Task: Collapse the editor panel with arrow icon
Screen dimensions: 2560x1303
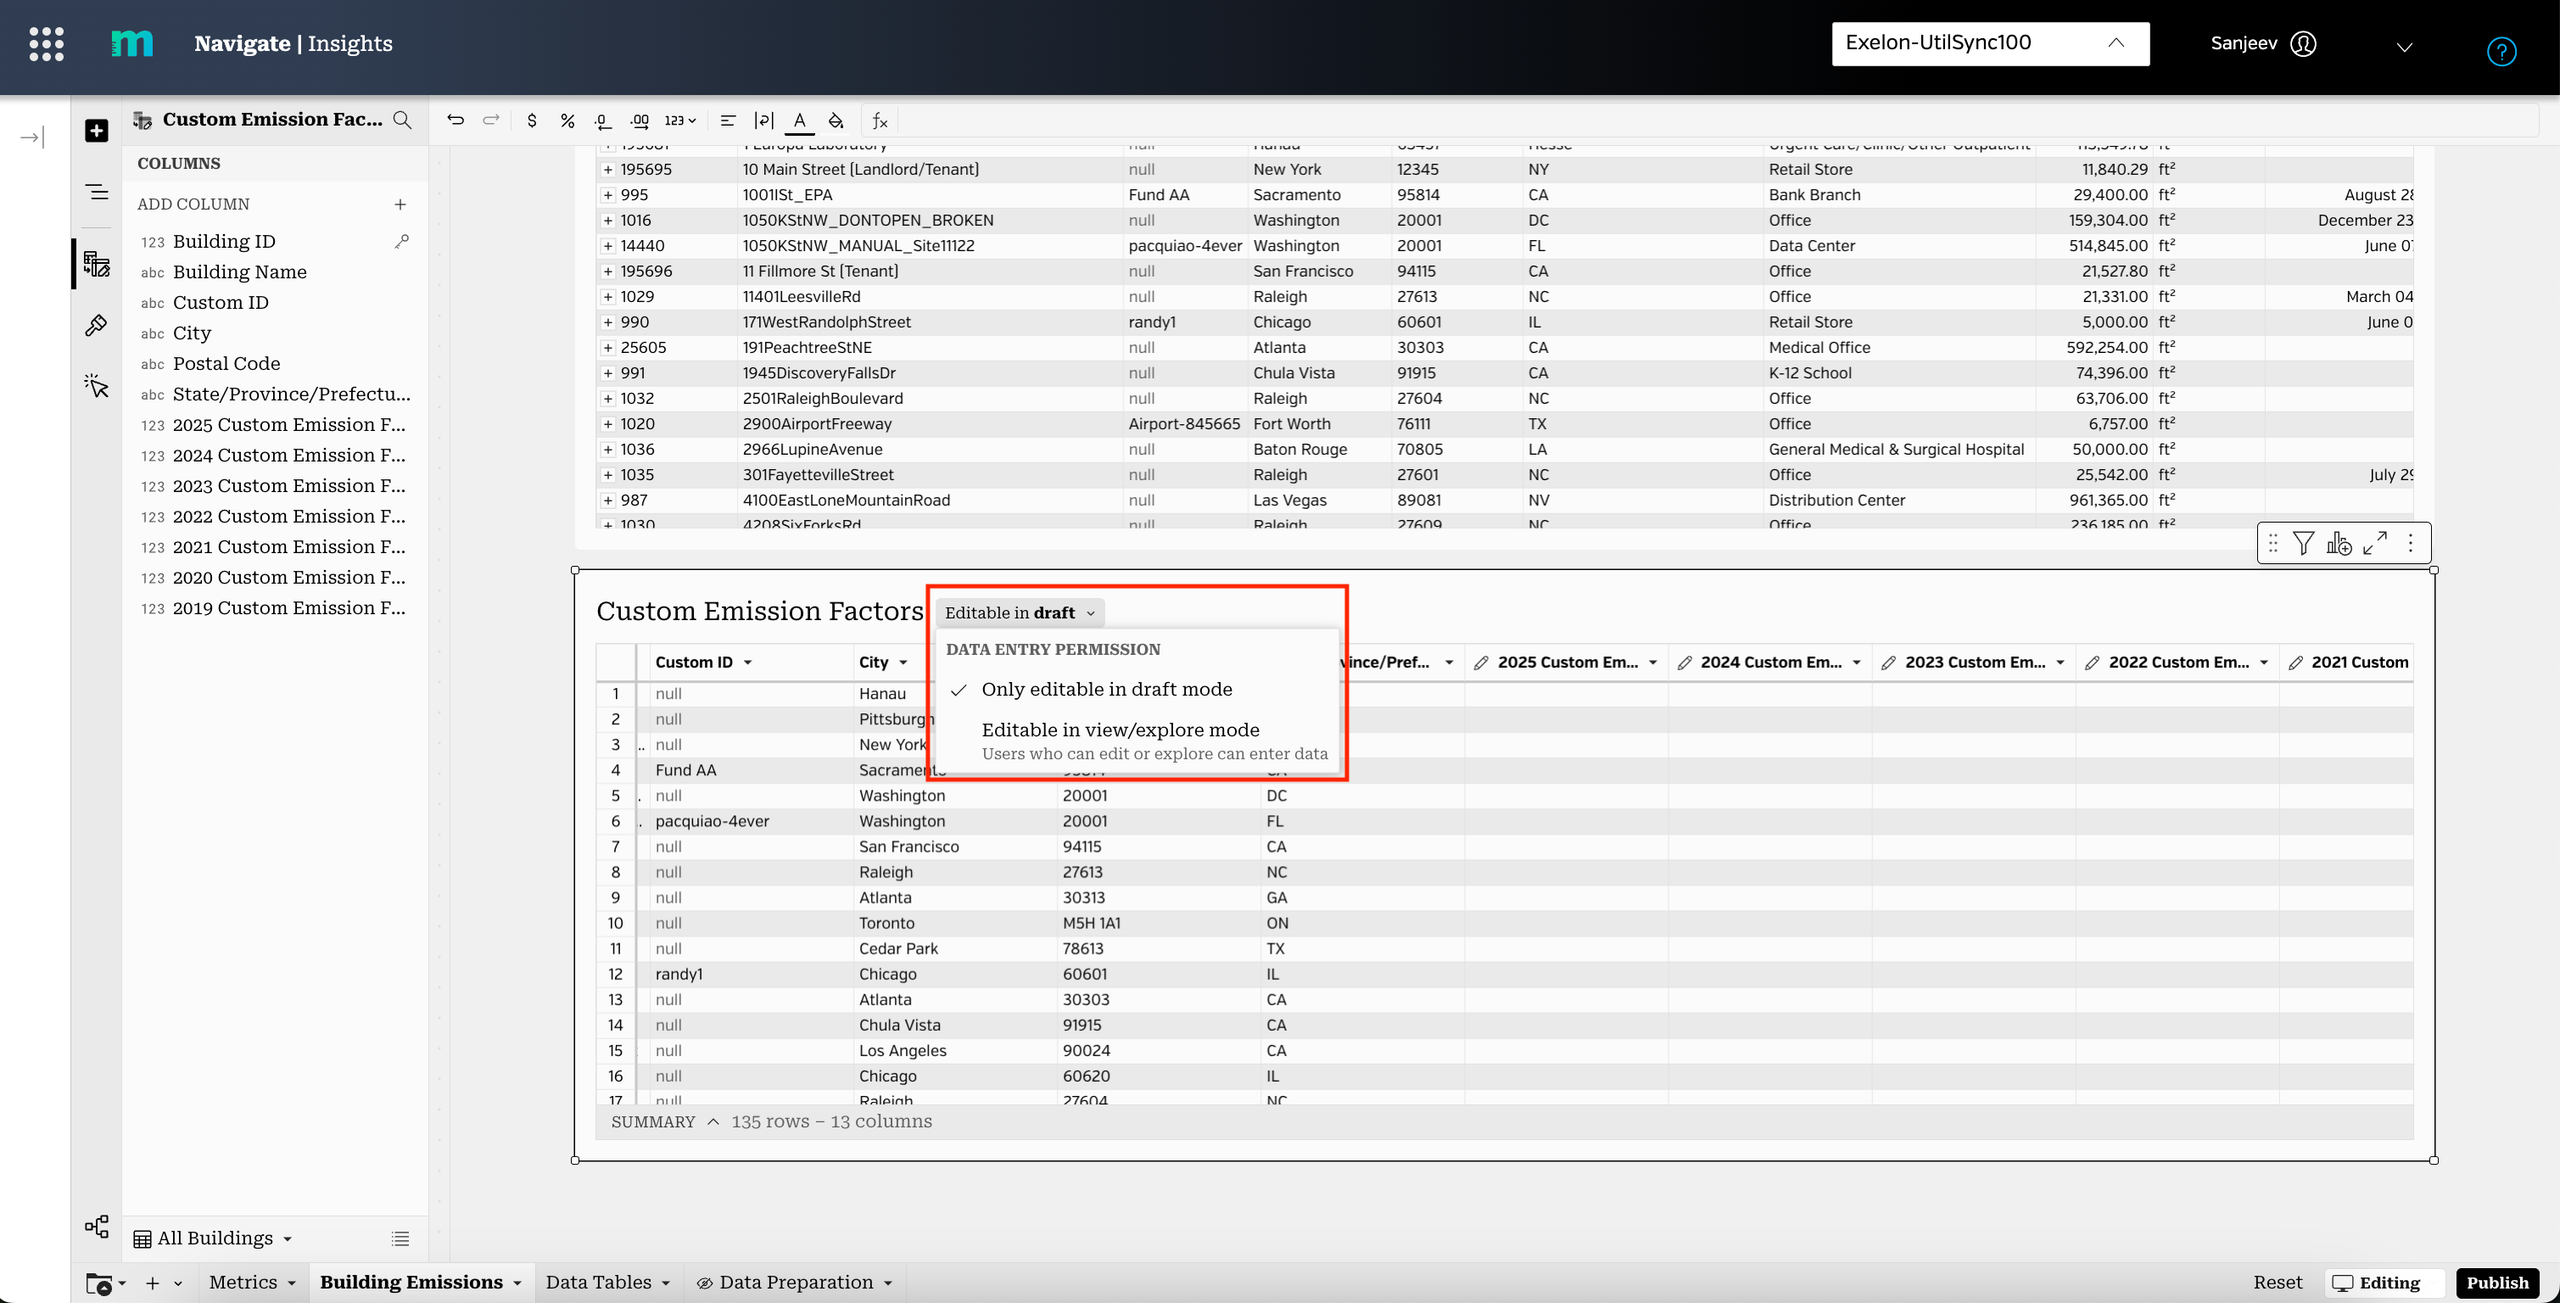Action: point(32,137)
